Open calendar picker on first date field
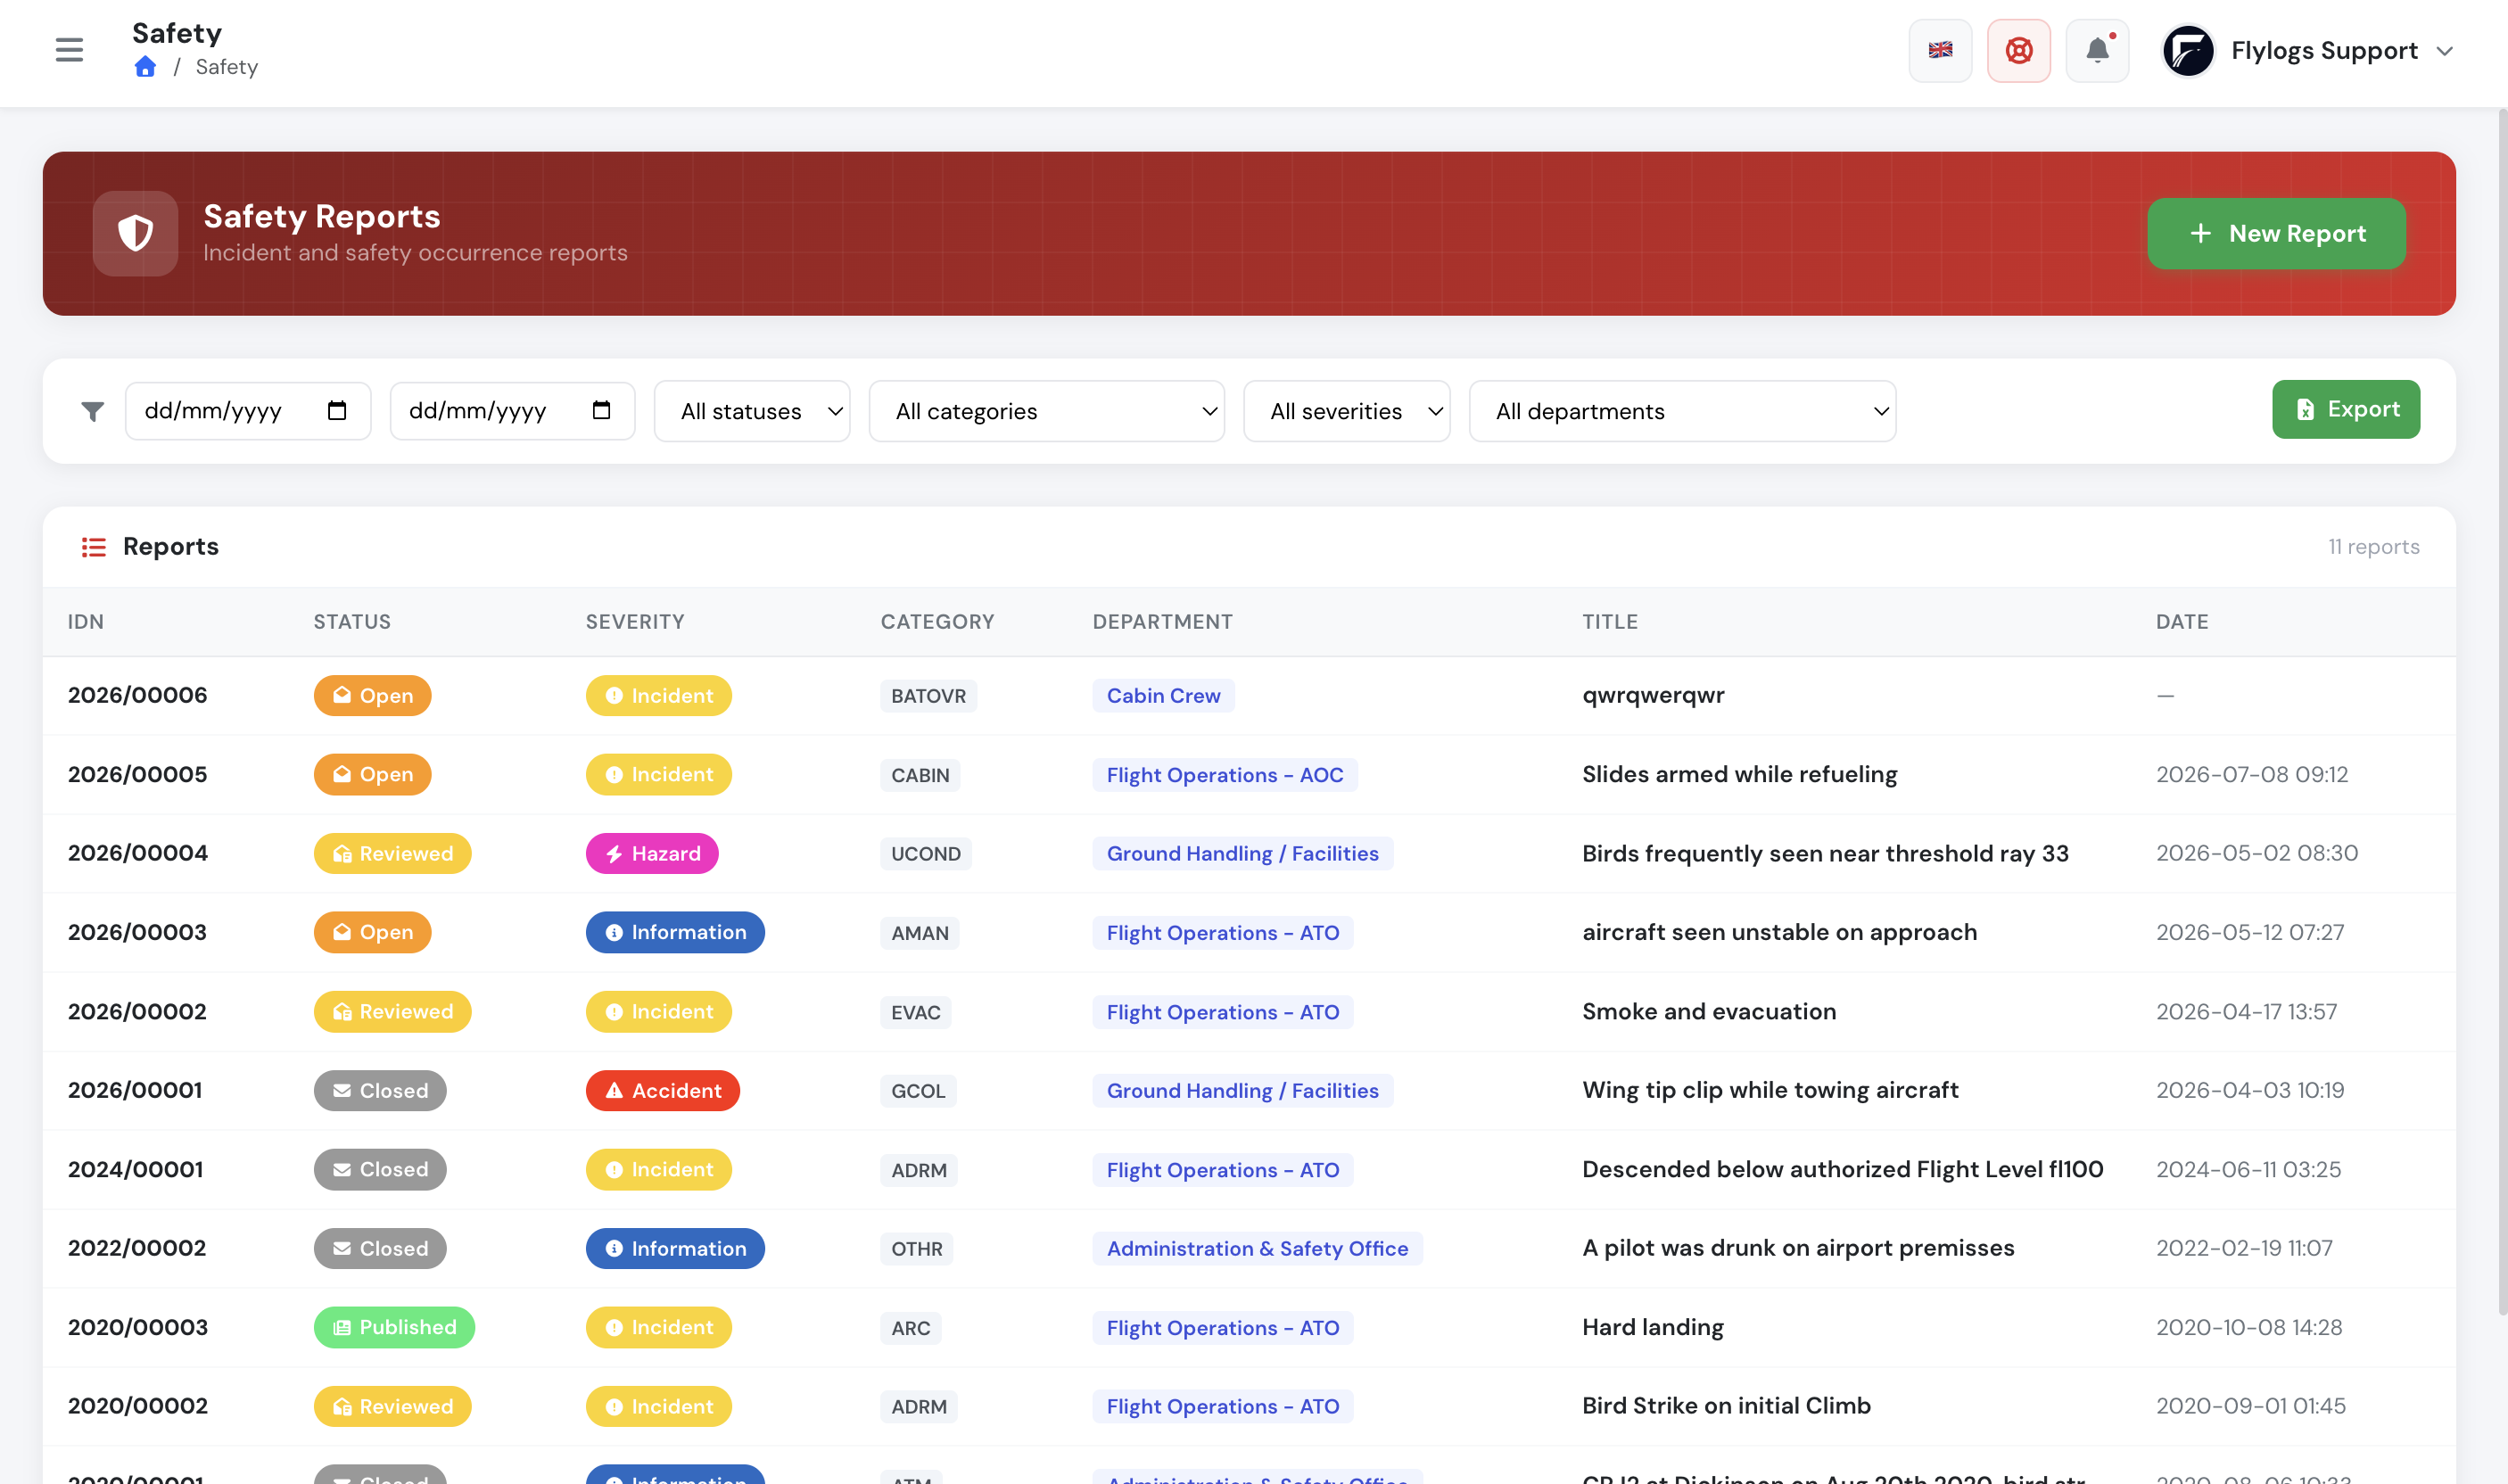This screenshot has height=1484, width=2508. (337, 410)
